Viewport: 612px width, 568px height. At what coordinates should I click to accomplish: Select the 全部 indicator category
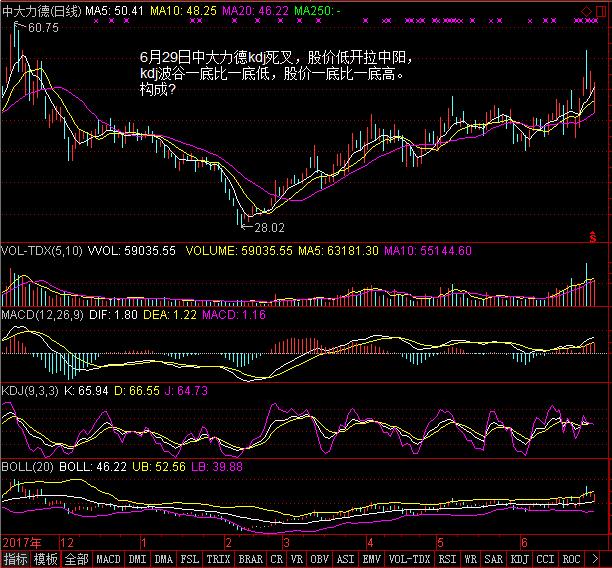76,559
